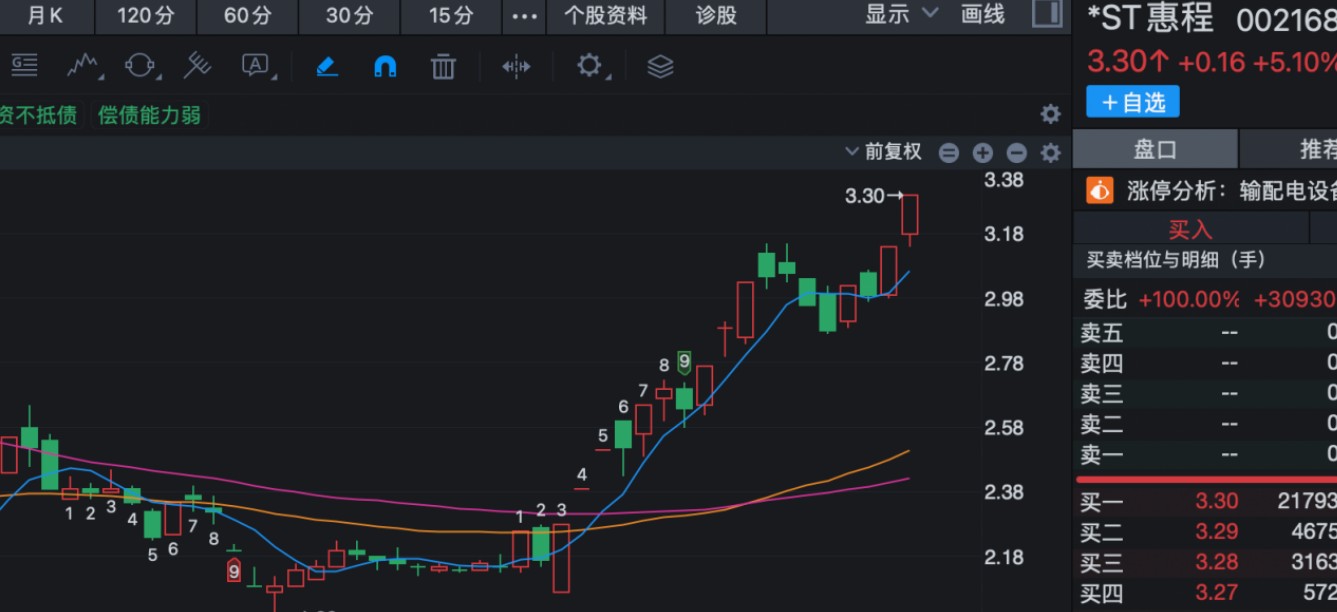Expand more time periods via ellipsis
1337x612 pixels.
(524, 16)
